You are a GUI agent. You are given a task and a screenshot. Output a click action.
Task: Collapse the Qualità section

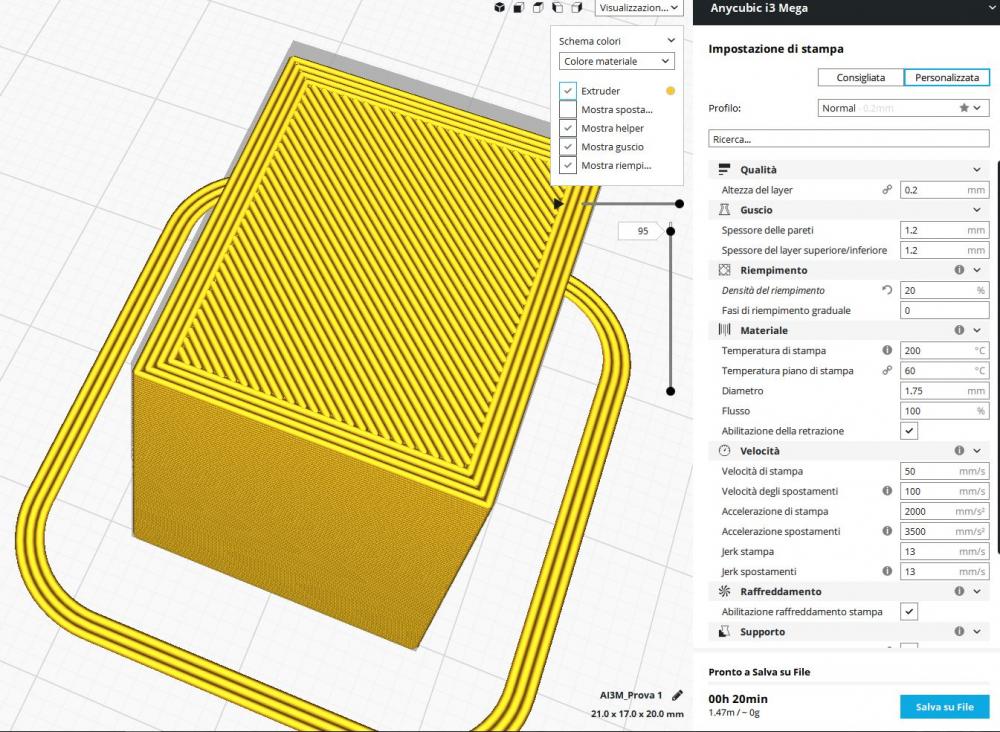[977, 170]
